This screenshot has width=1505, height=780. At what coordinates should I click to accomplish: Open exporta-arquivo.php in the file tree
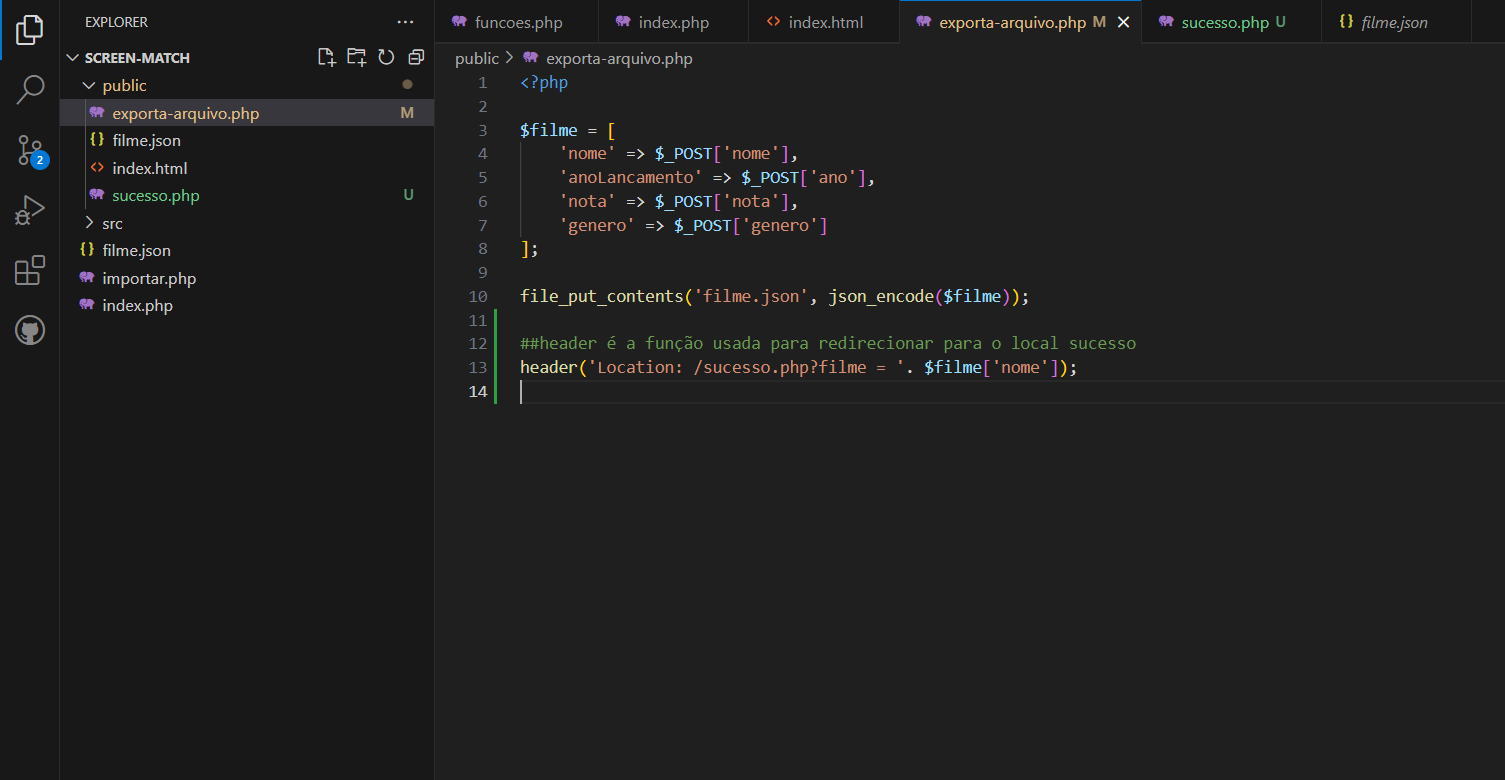[247, 113]
